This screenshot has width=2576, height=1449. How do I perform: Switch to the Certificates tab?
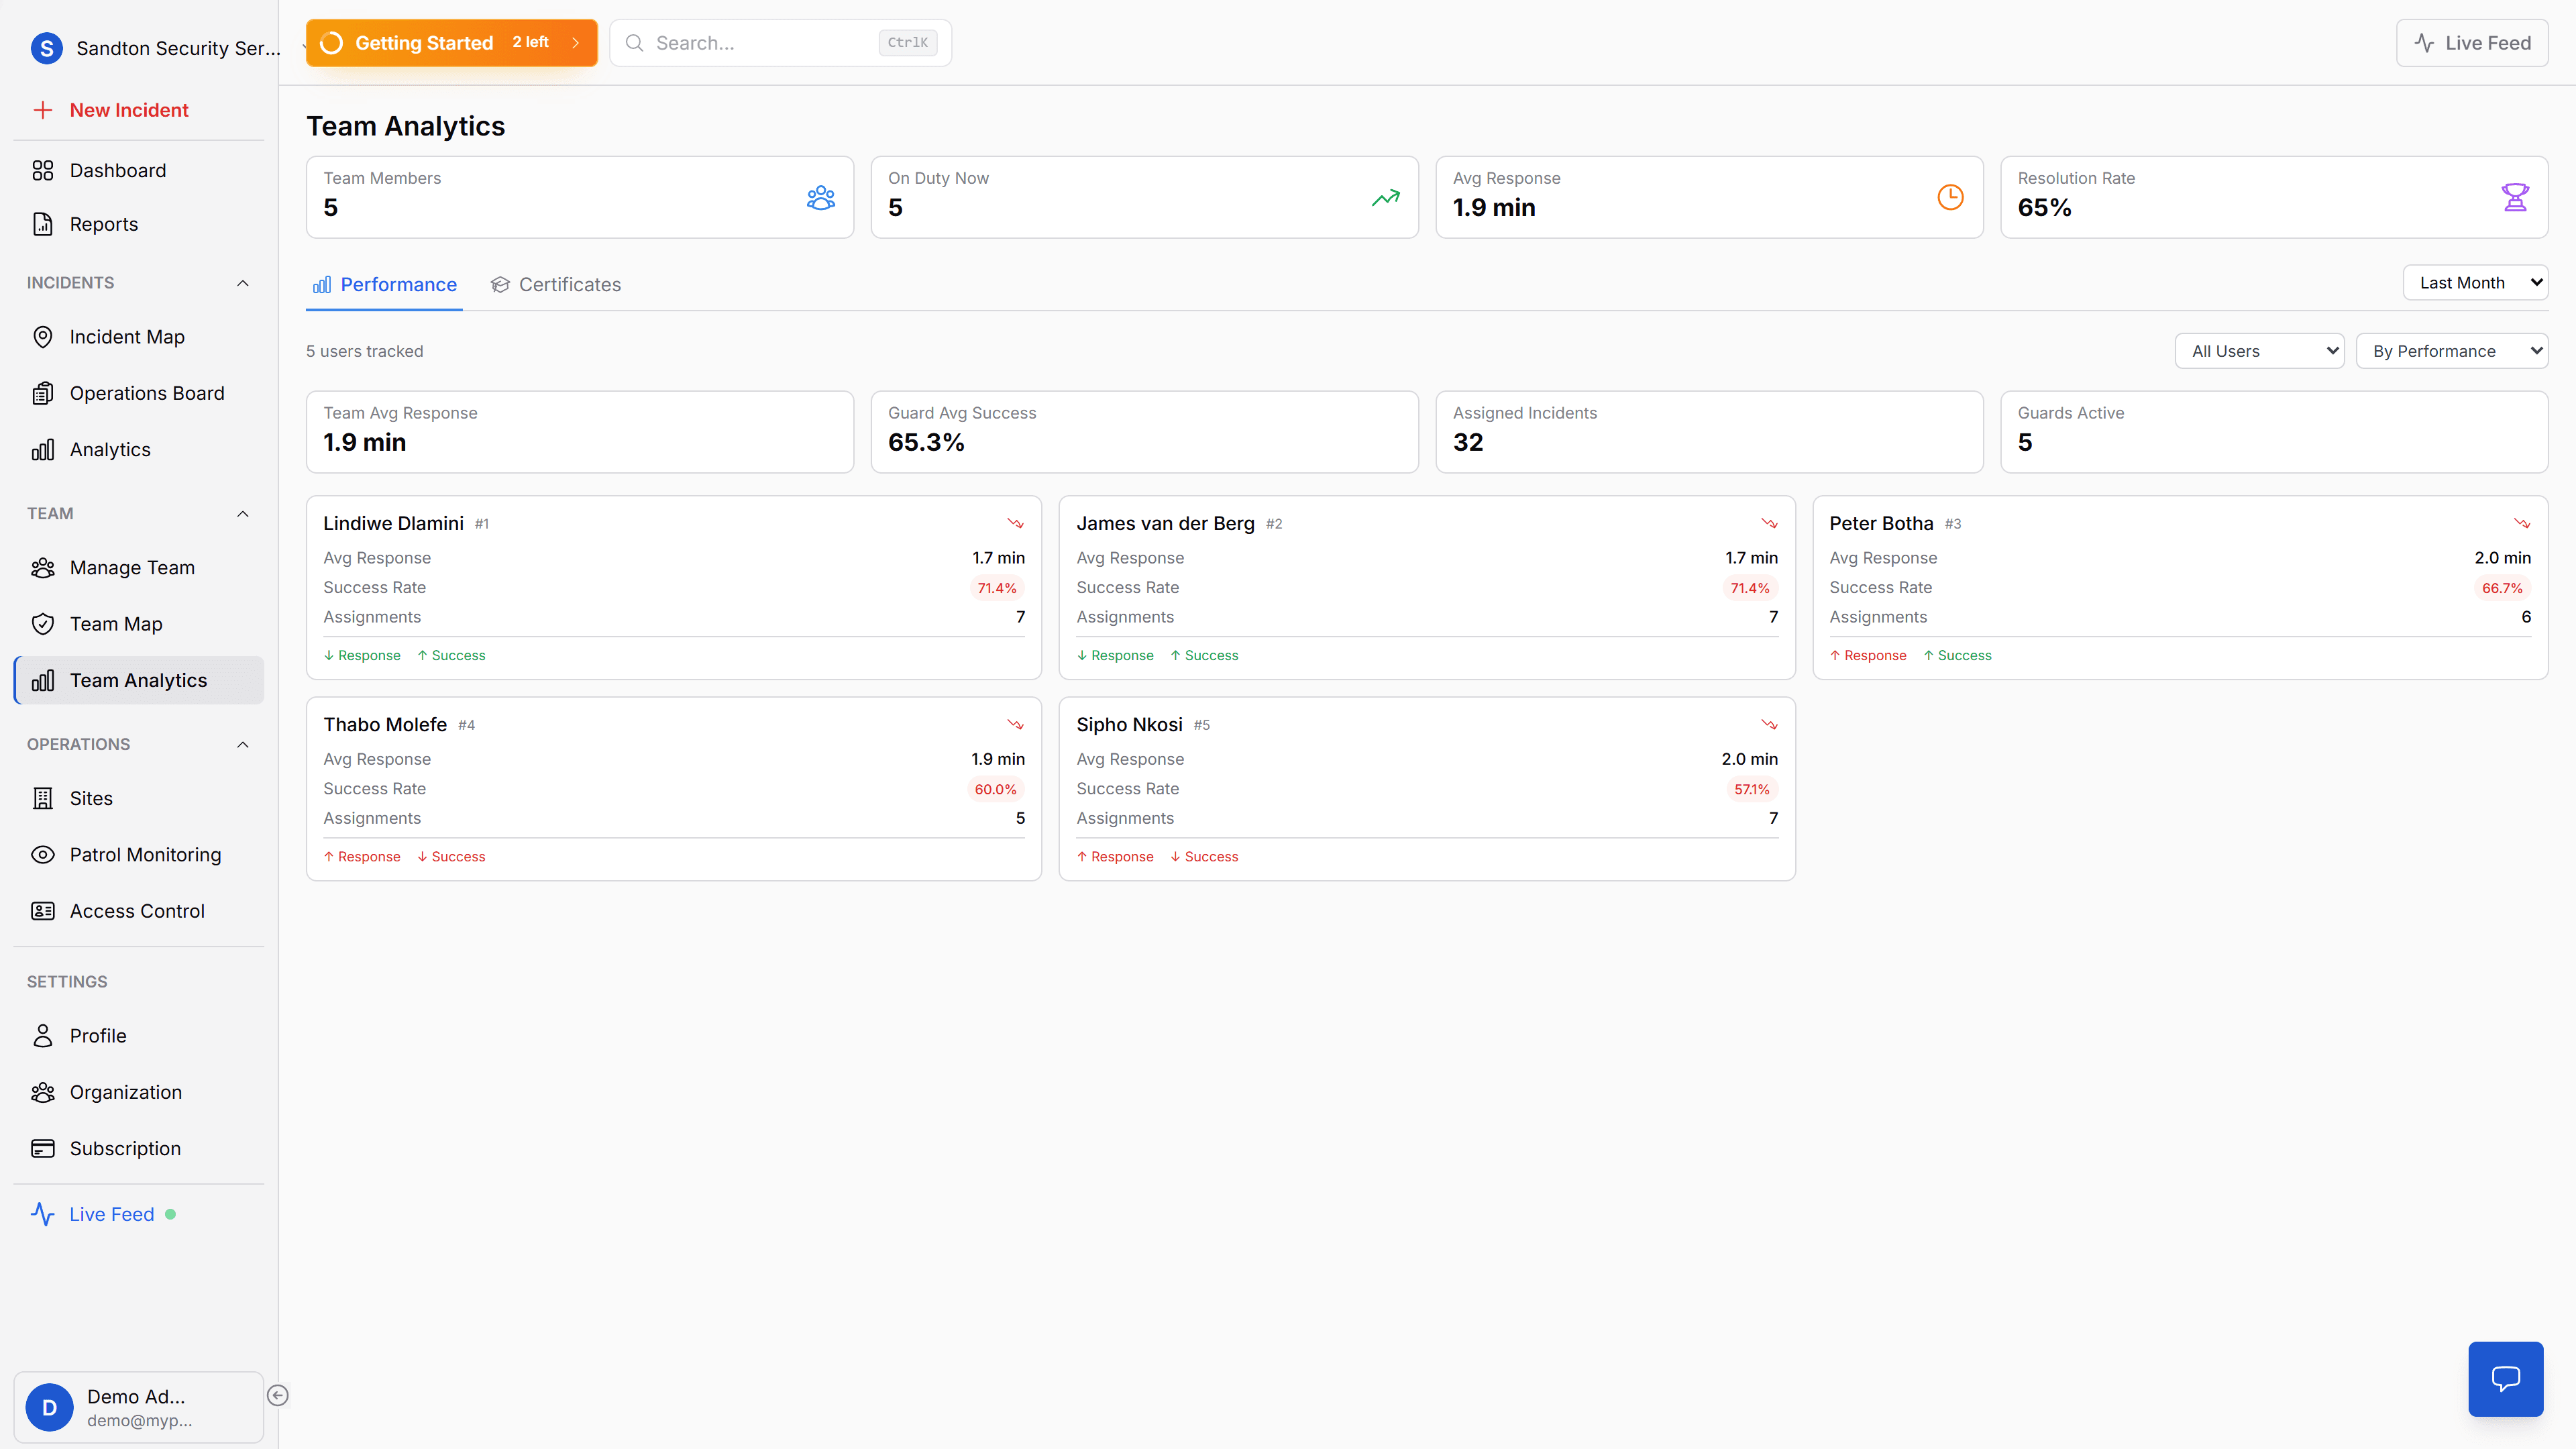tap(557, 284)
